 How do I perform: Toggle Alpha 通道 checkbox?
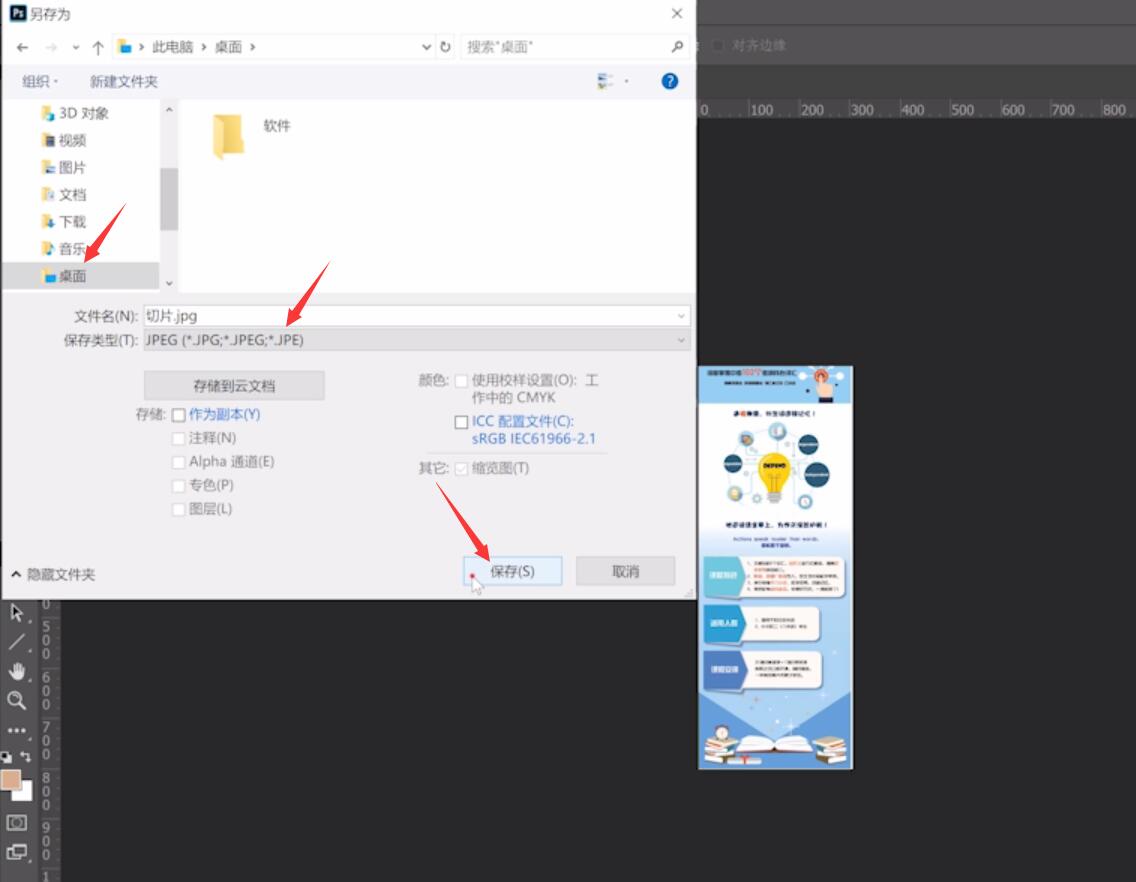[x=178, y=462]
